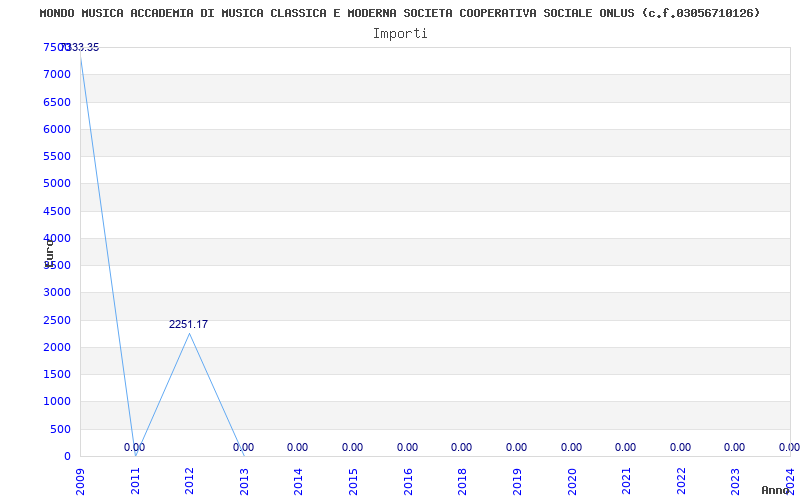Click the 500 y-axis tick label

click(x=60, y=429)
